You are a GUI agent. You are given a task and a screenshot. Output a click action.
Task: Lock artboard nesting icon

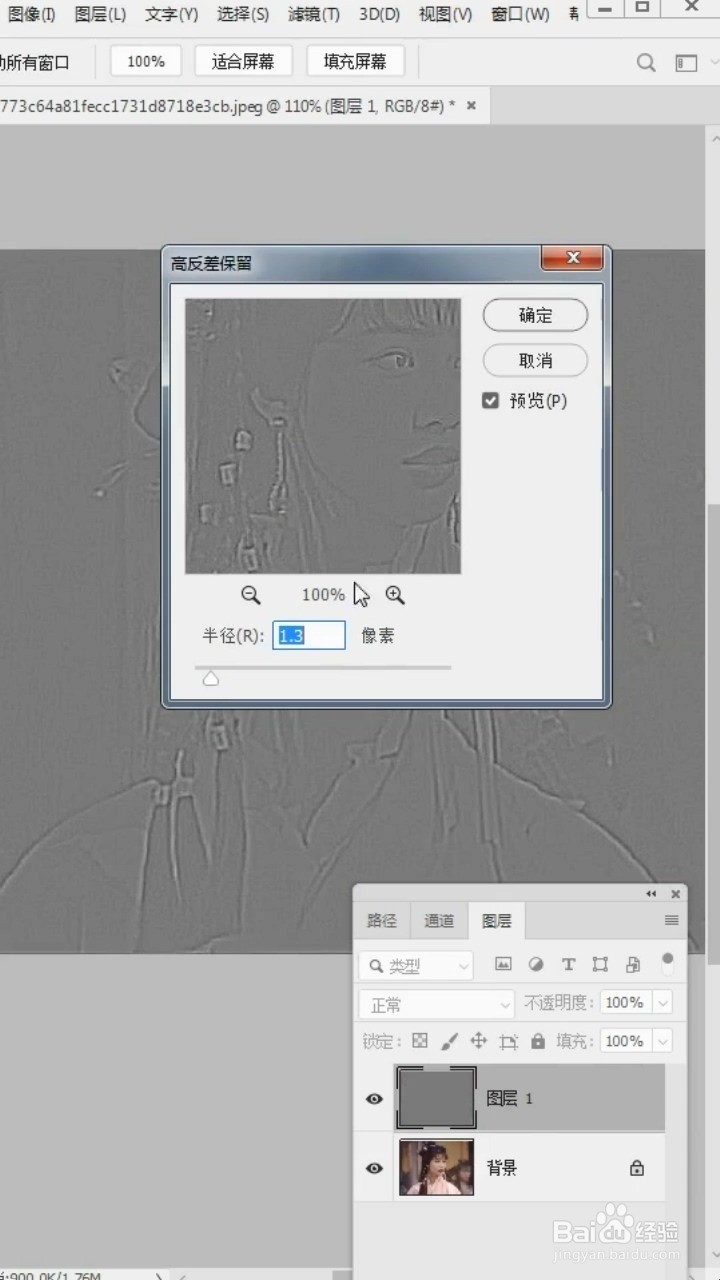509,1041
